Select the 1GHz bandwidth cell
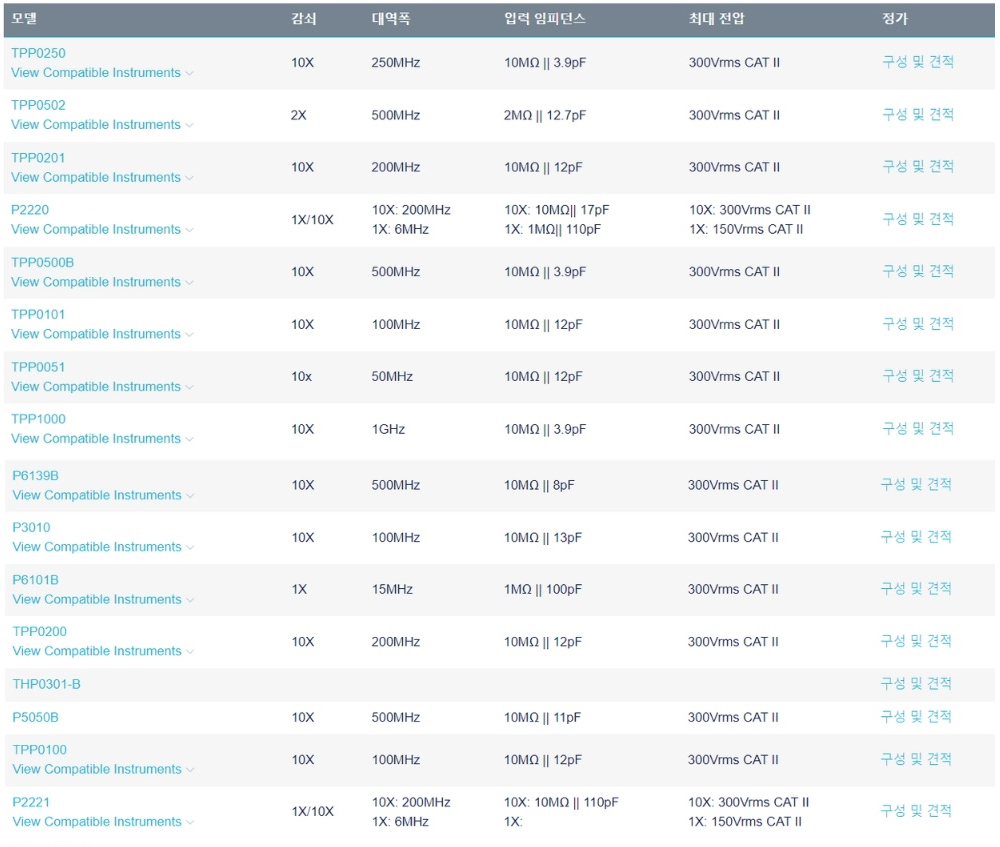Viewport: 1000px width, 847px height. (388, 429)
